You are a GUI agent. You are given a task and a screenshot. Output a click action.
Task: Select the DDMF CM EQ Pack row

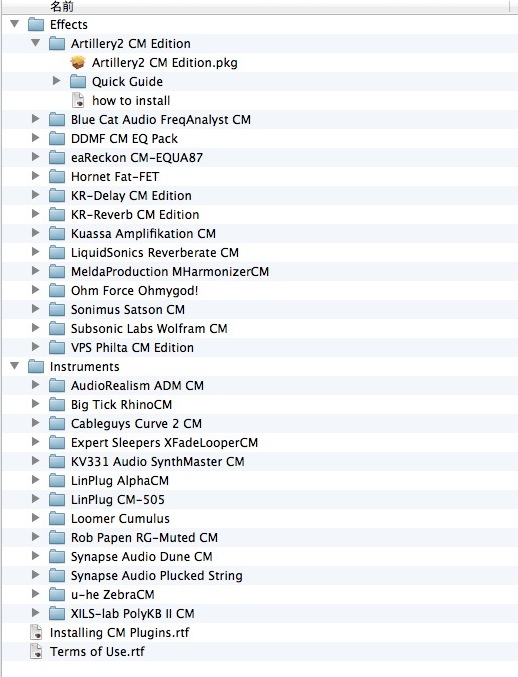point(260,139)
